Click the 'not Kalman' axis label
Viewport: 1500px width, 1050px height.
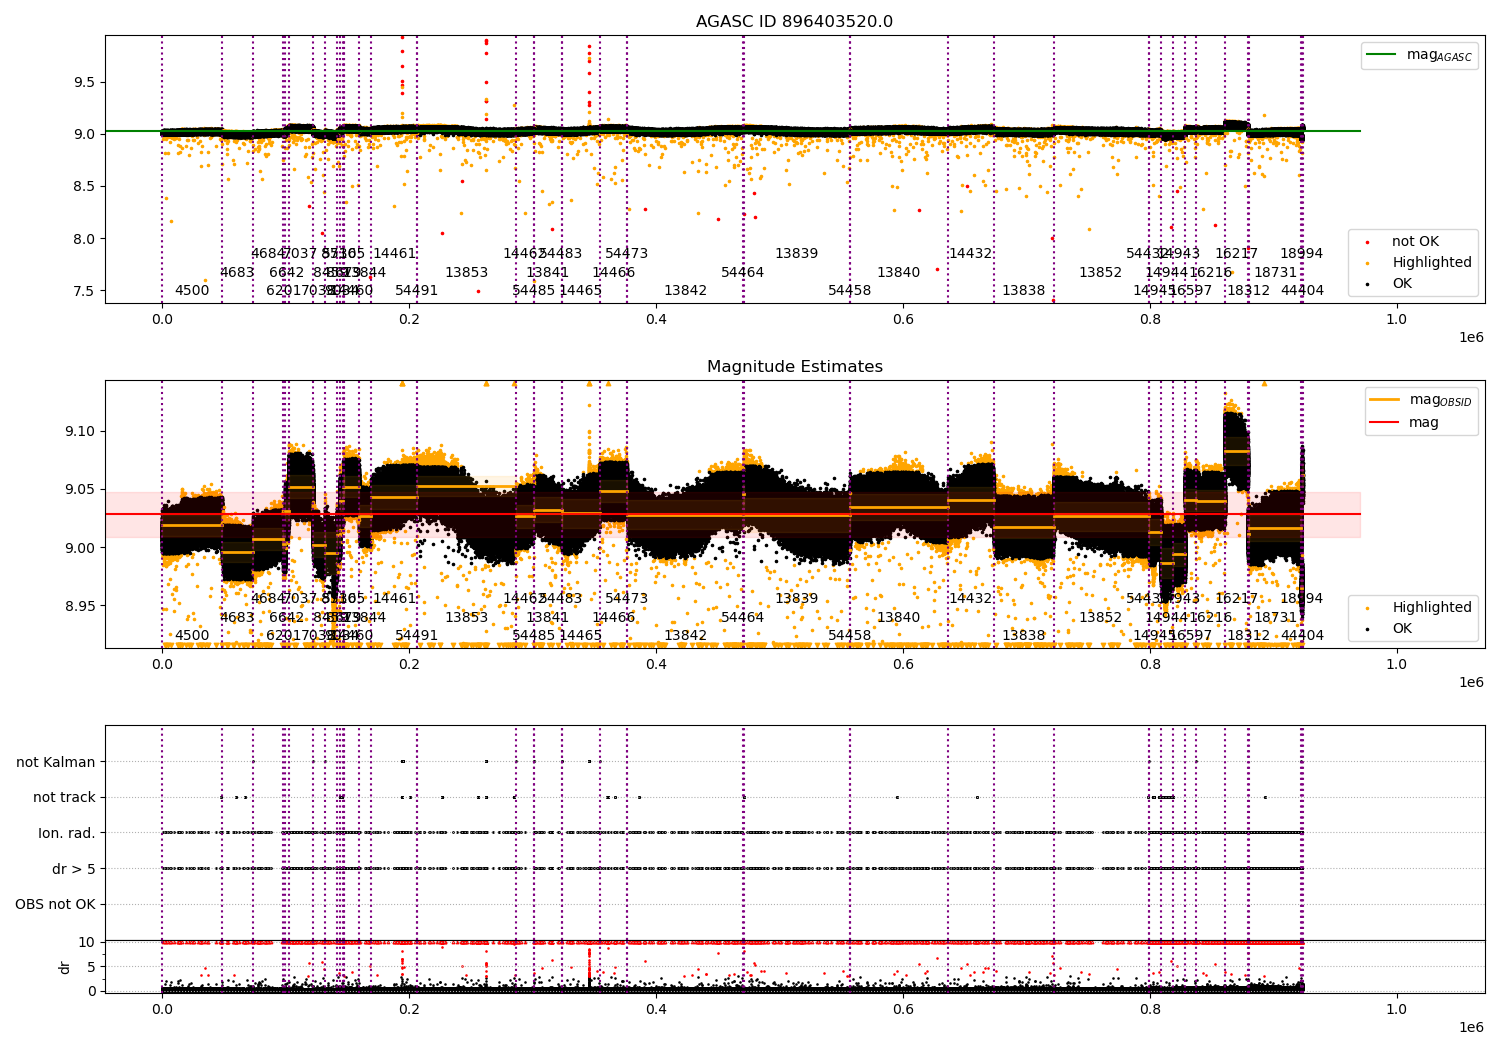pyautogui.click(x=56, y=762)
